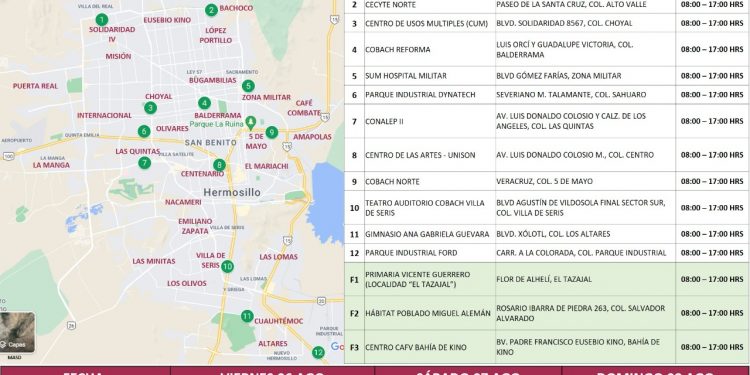Click the AMAPOLAS map label
Viewport: 750px width, 375px height.
[x=312, y=137]
